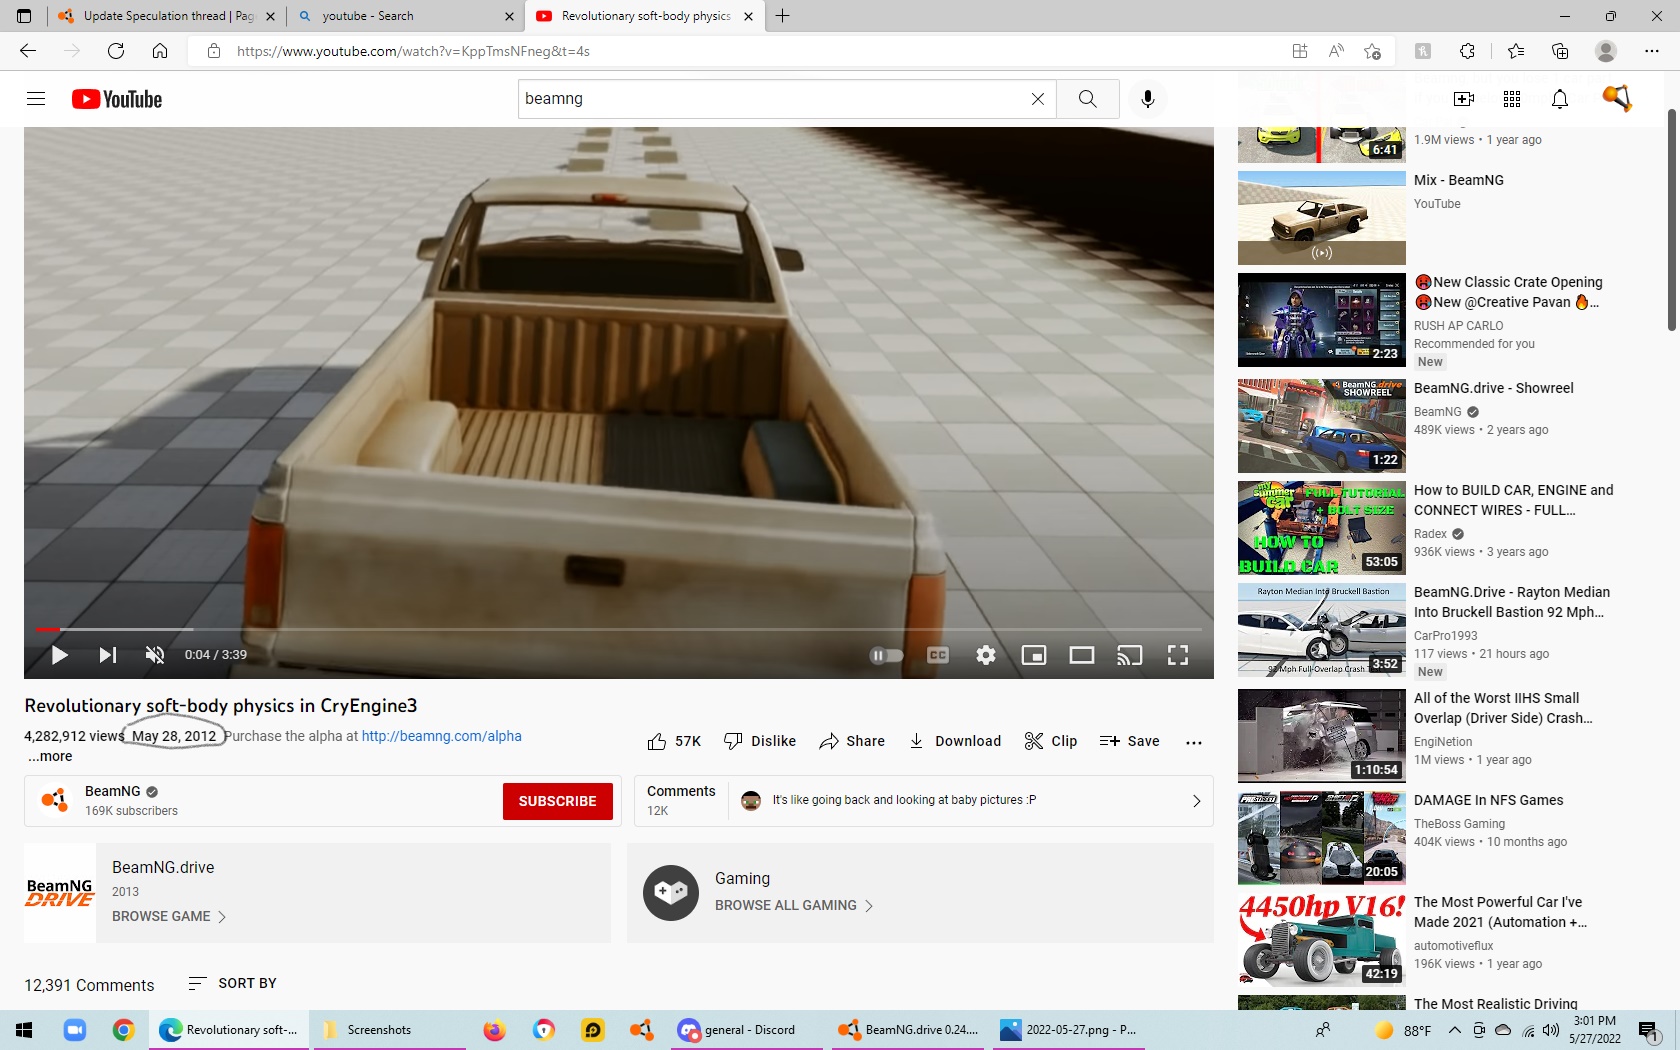1680x1050 pixels.
Task: Open browser Collections
Action: coord(1560,51)
